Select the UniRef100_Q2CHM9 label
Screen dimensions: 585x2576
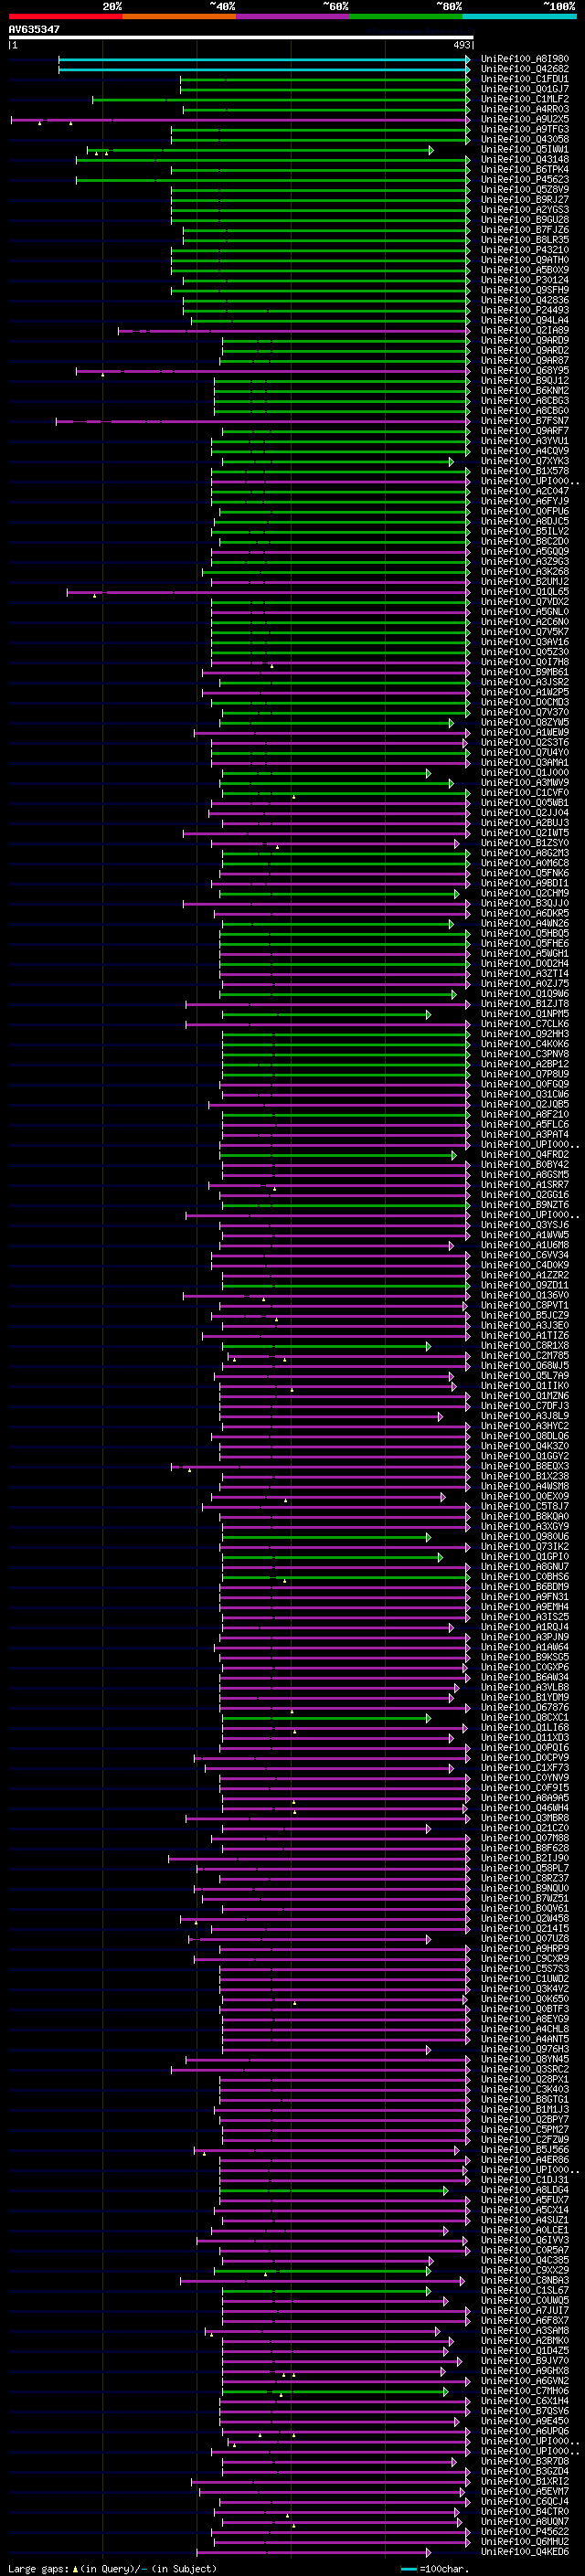tap(525, 893)
